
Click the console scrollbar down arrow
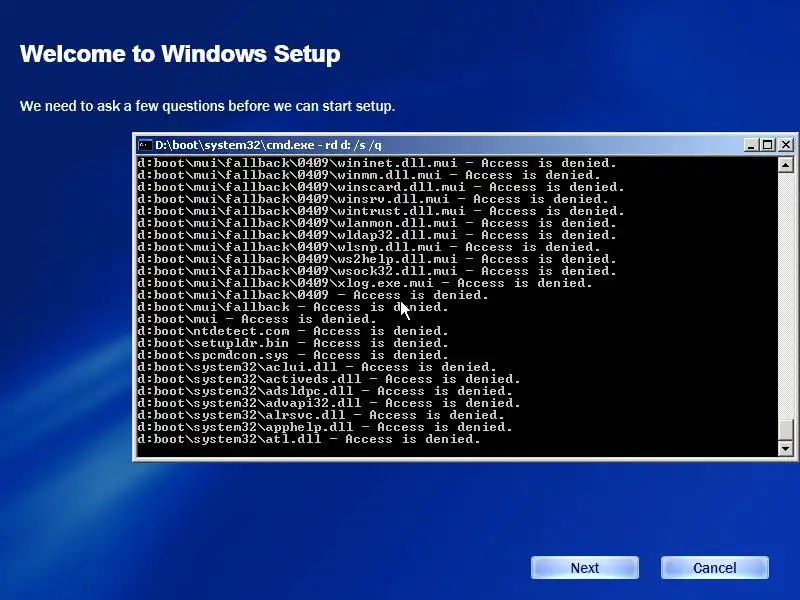pyautogui.click(x=785, y=448)
